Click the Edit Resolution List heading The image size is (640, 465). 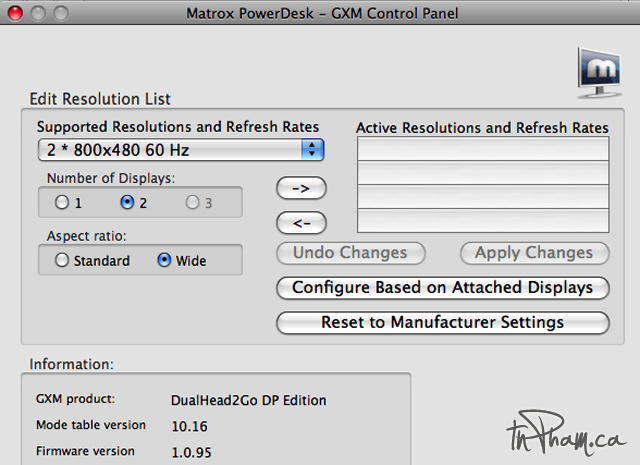pyautogui.click(x=100, y=99)
